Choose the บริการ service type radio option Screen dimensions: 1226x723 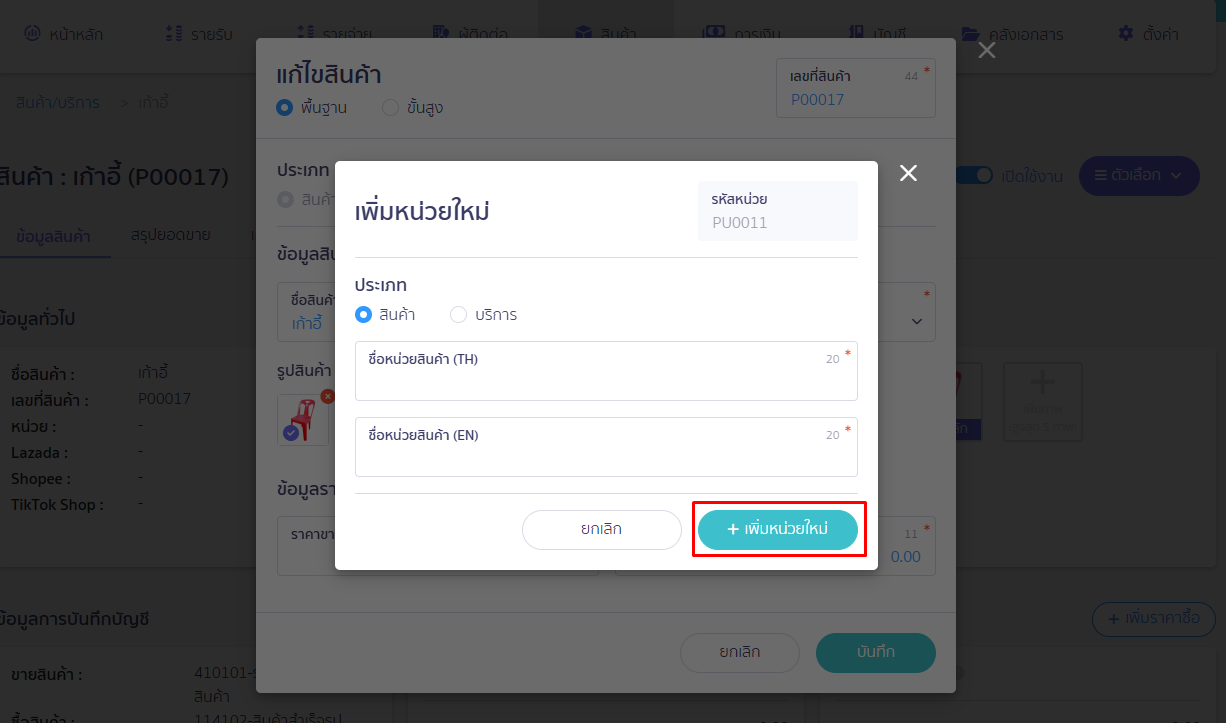click(x=458, y=314)
